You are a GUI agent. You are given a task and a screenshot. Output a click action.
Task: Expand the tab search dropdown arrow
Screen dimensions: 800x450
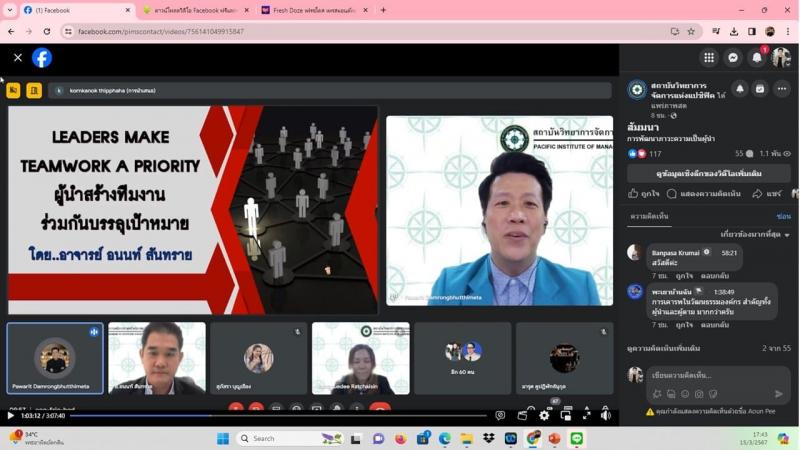pyautogui.click(x=10, y=10)
